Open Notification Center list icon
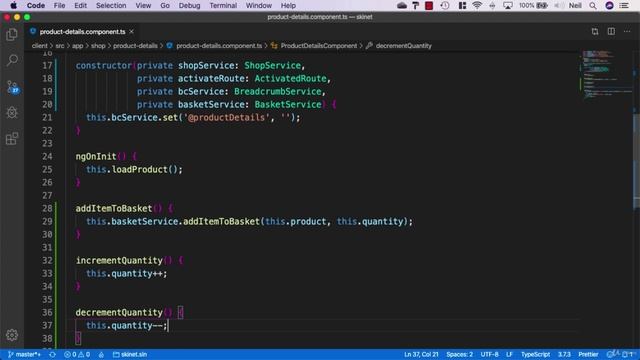Viewport: 640px width, 360px height. coord(624,6)
